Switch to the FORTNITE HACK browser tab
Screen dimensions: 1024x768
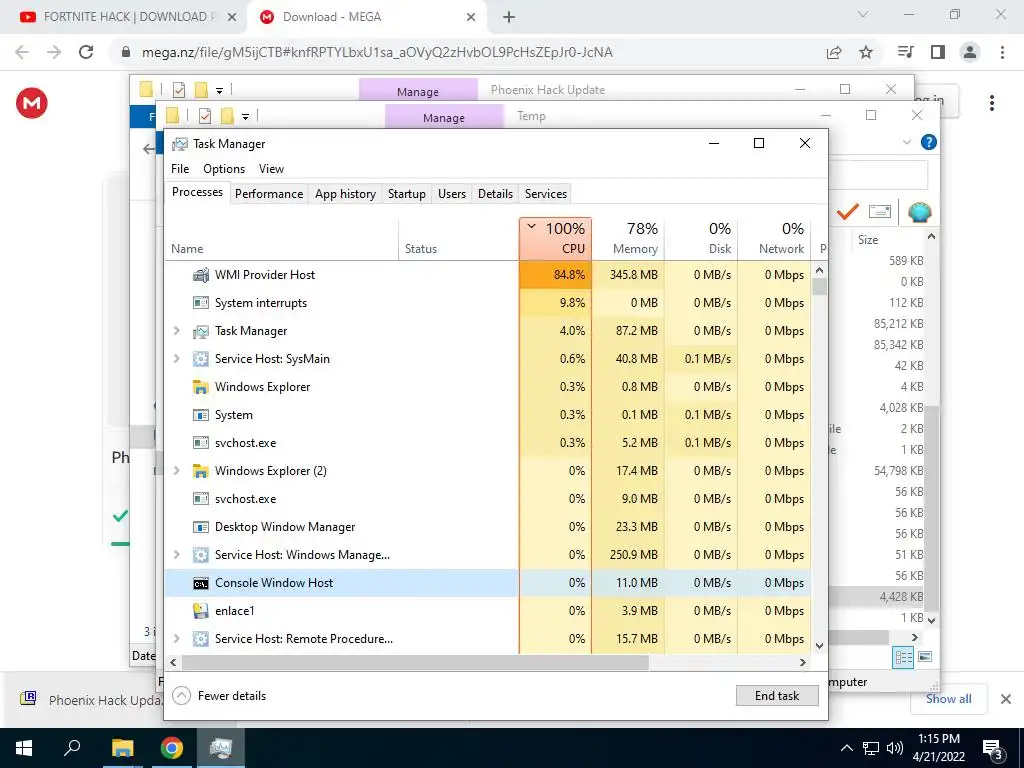pos(121,17)
